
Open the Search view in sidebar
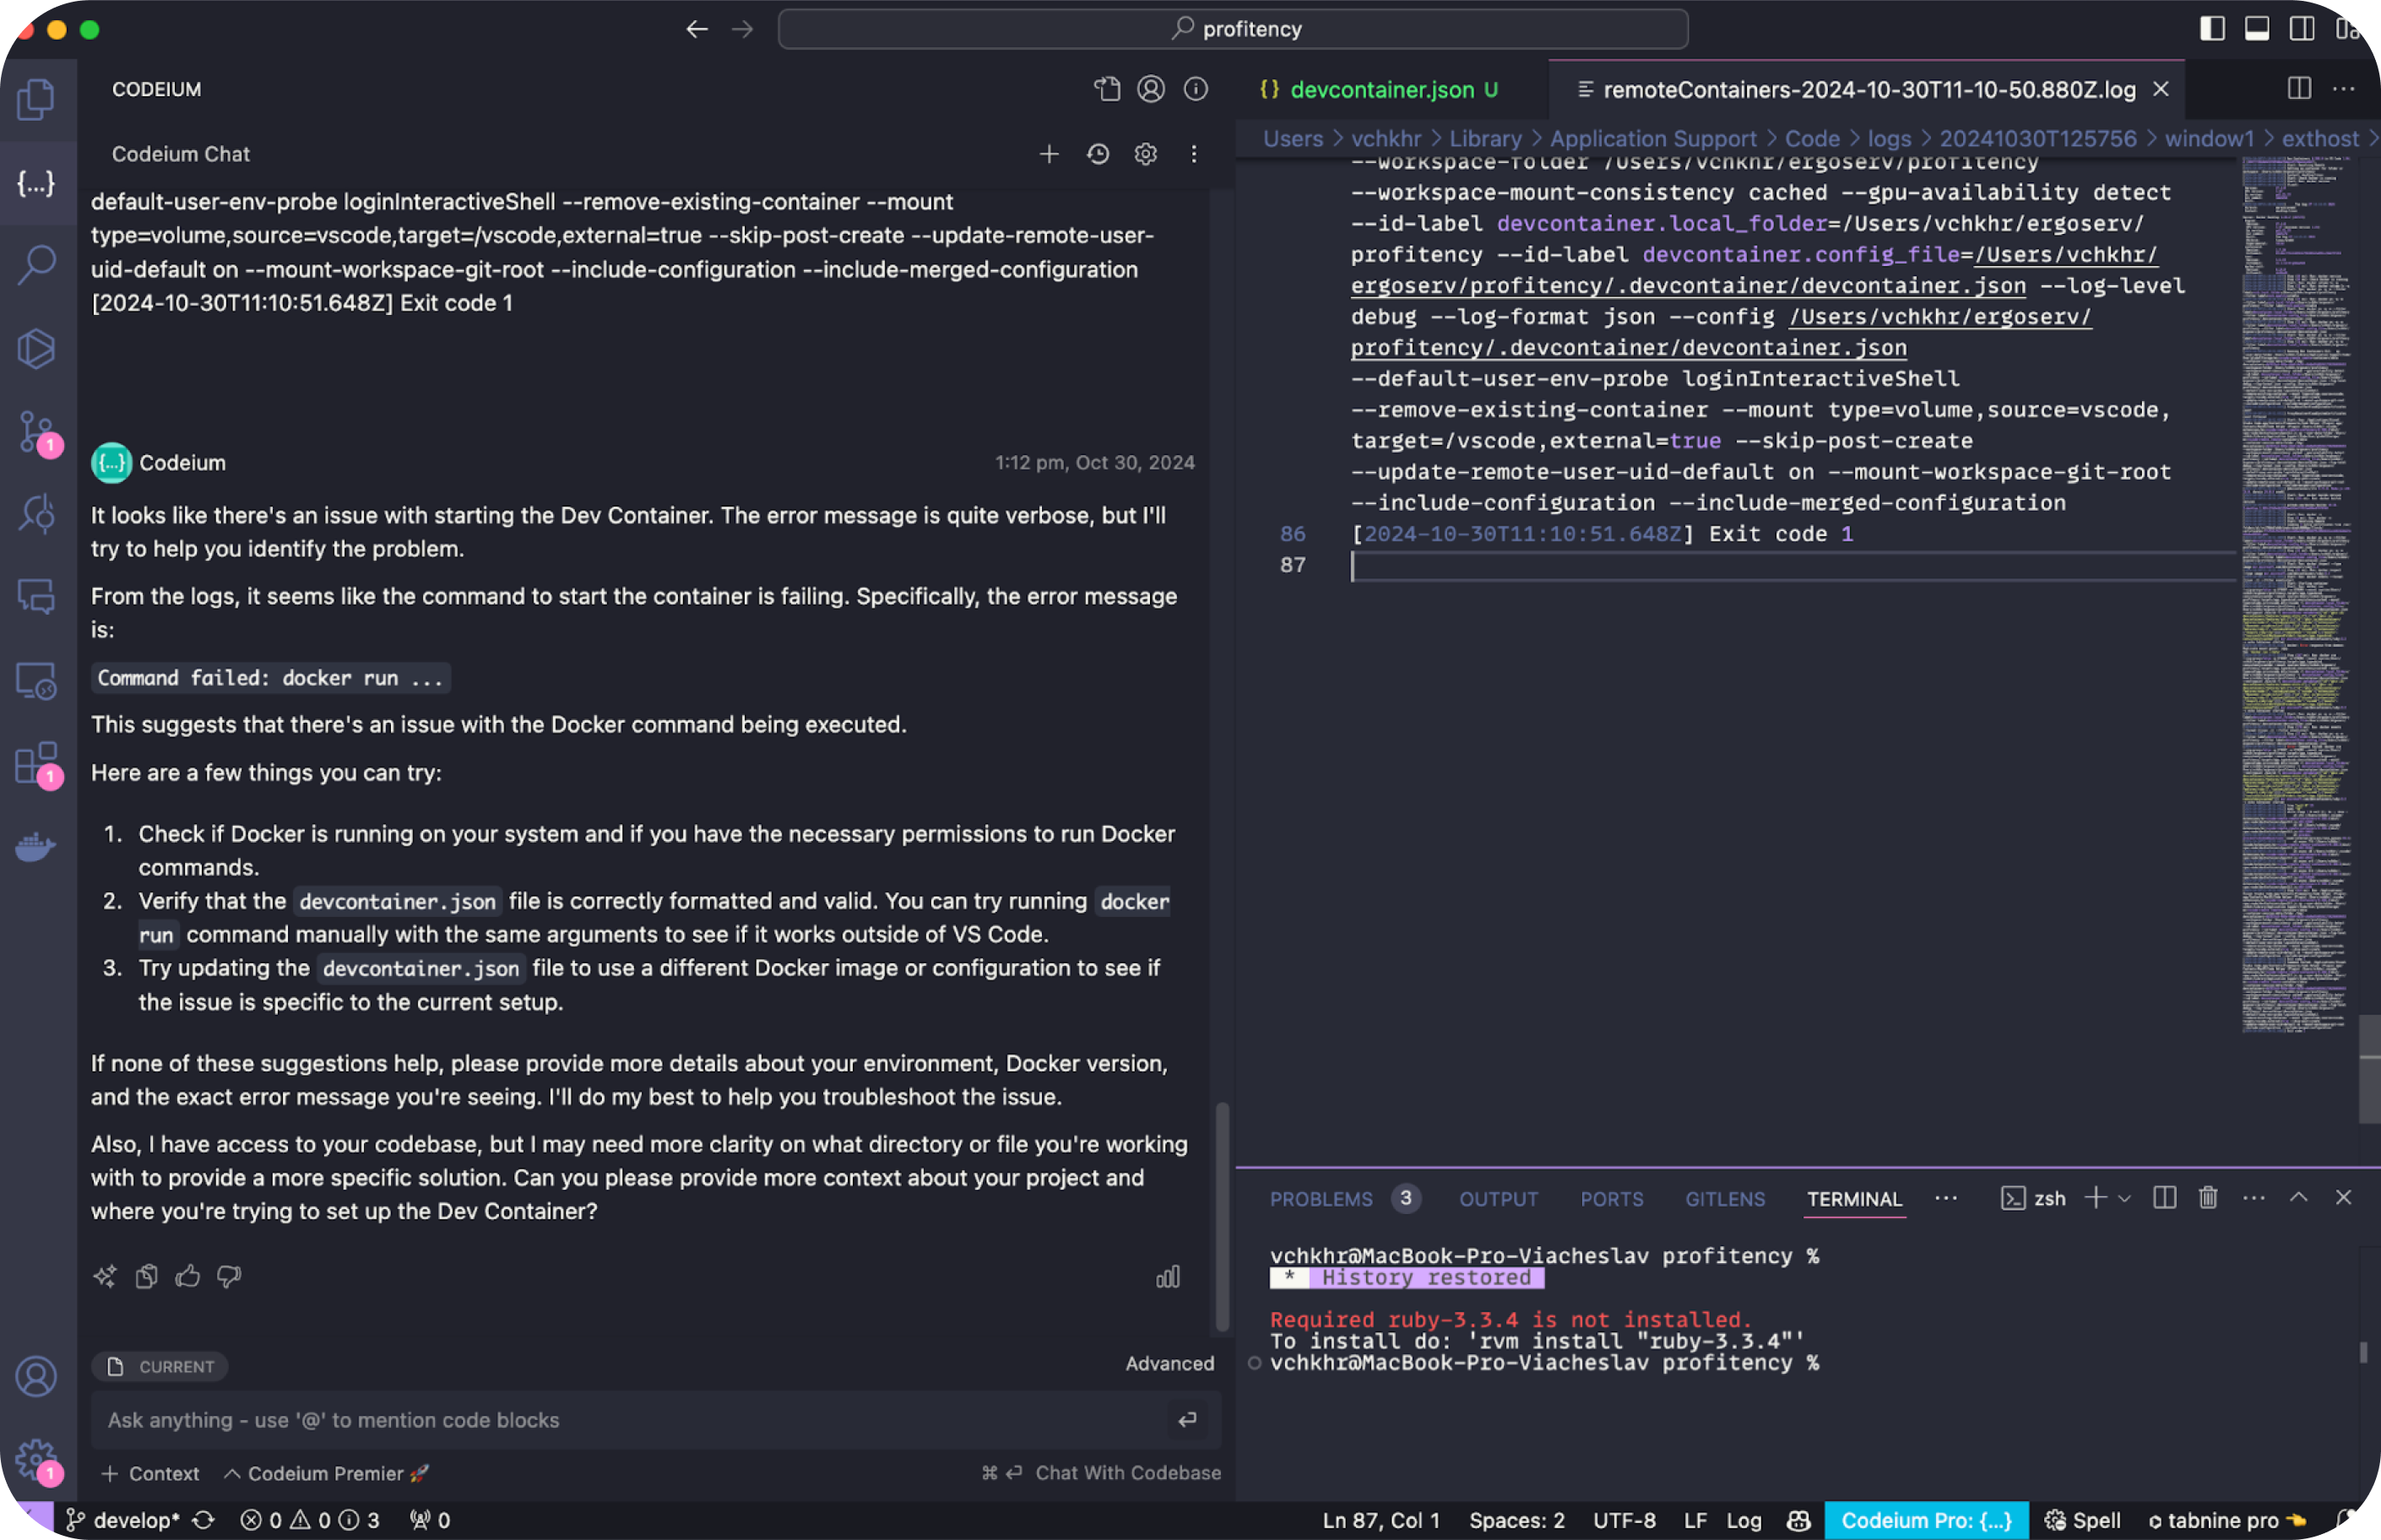coord(37,265)
